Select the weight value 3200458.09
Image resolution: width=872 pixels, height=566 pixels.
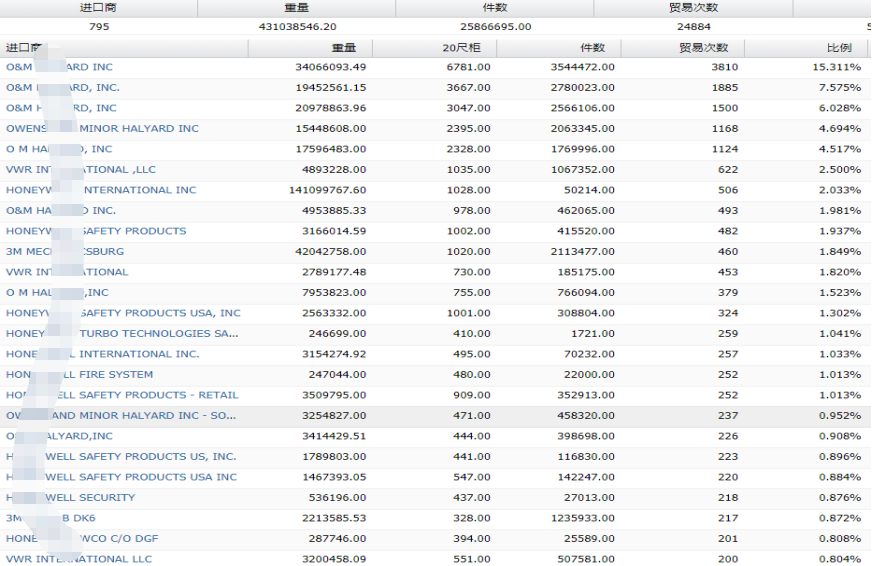[334, 559]
